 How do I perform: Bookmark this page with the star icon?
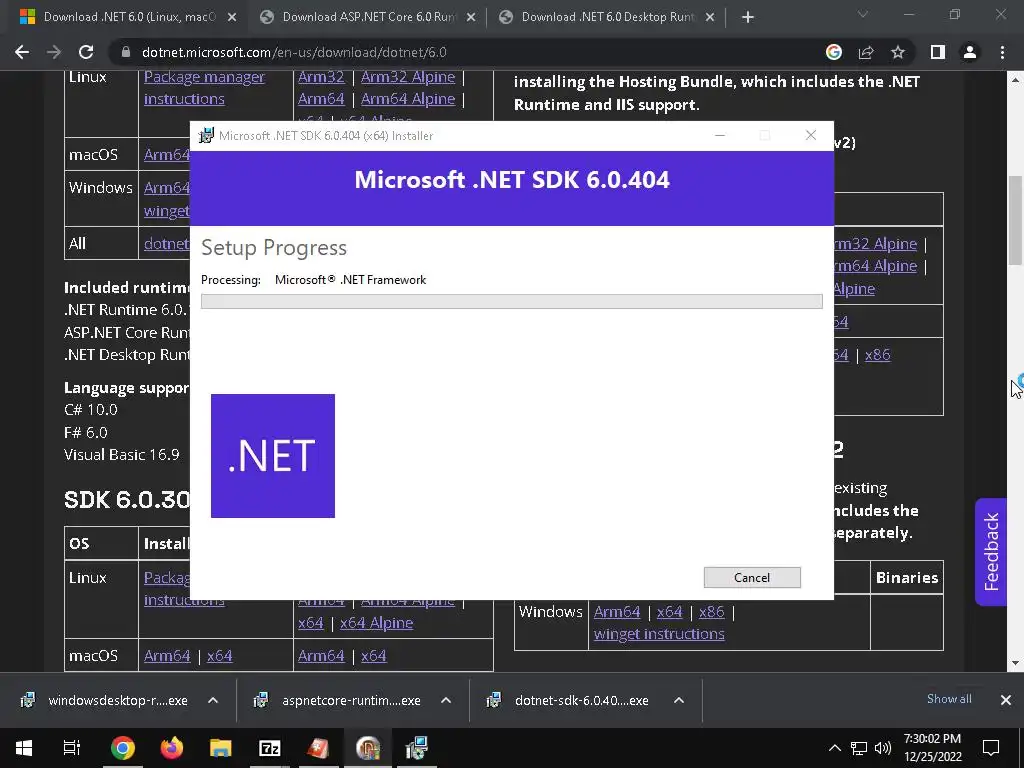point(898,52)
